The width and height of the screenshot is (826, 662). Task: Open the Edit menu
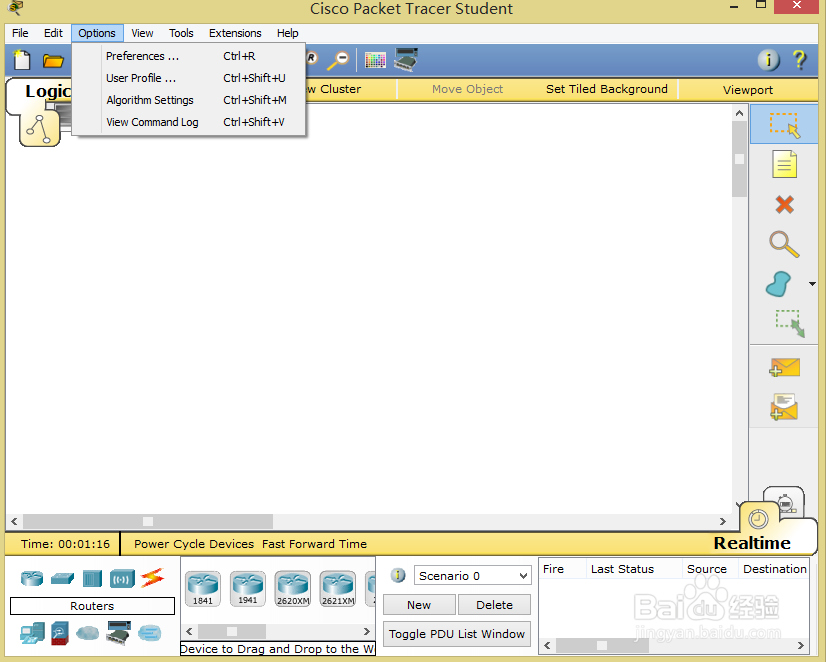(53, 33)
